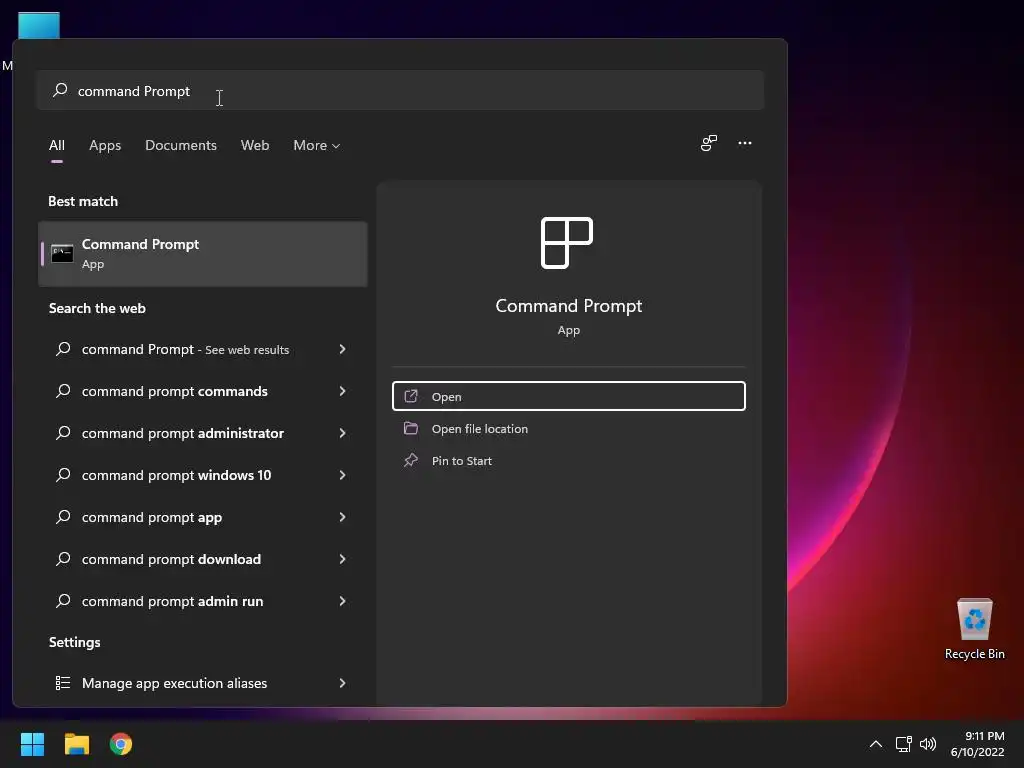
Task: Open the three-dot options menu
Action: [744, 143]
